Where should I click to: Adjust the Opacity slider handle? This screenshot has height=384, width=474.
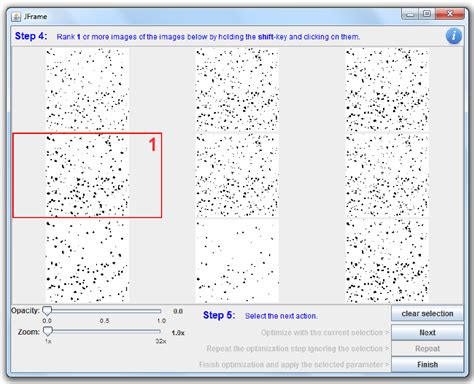coord(47,311)
